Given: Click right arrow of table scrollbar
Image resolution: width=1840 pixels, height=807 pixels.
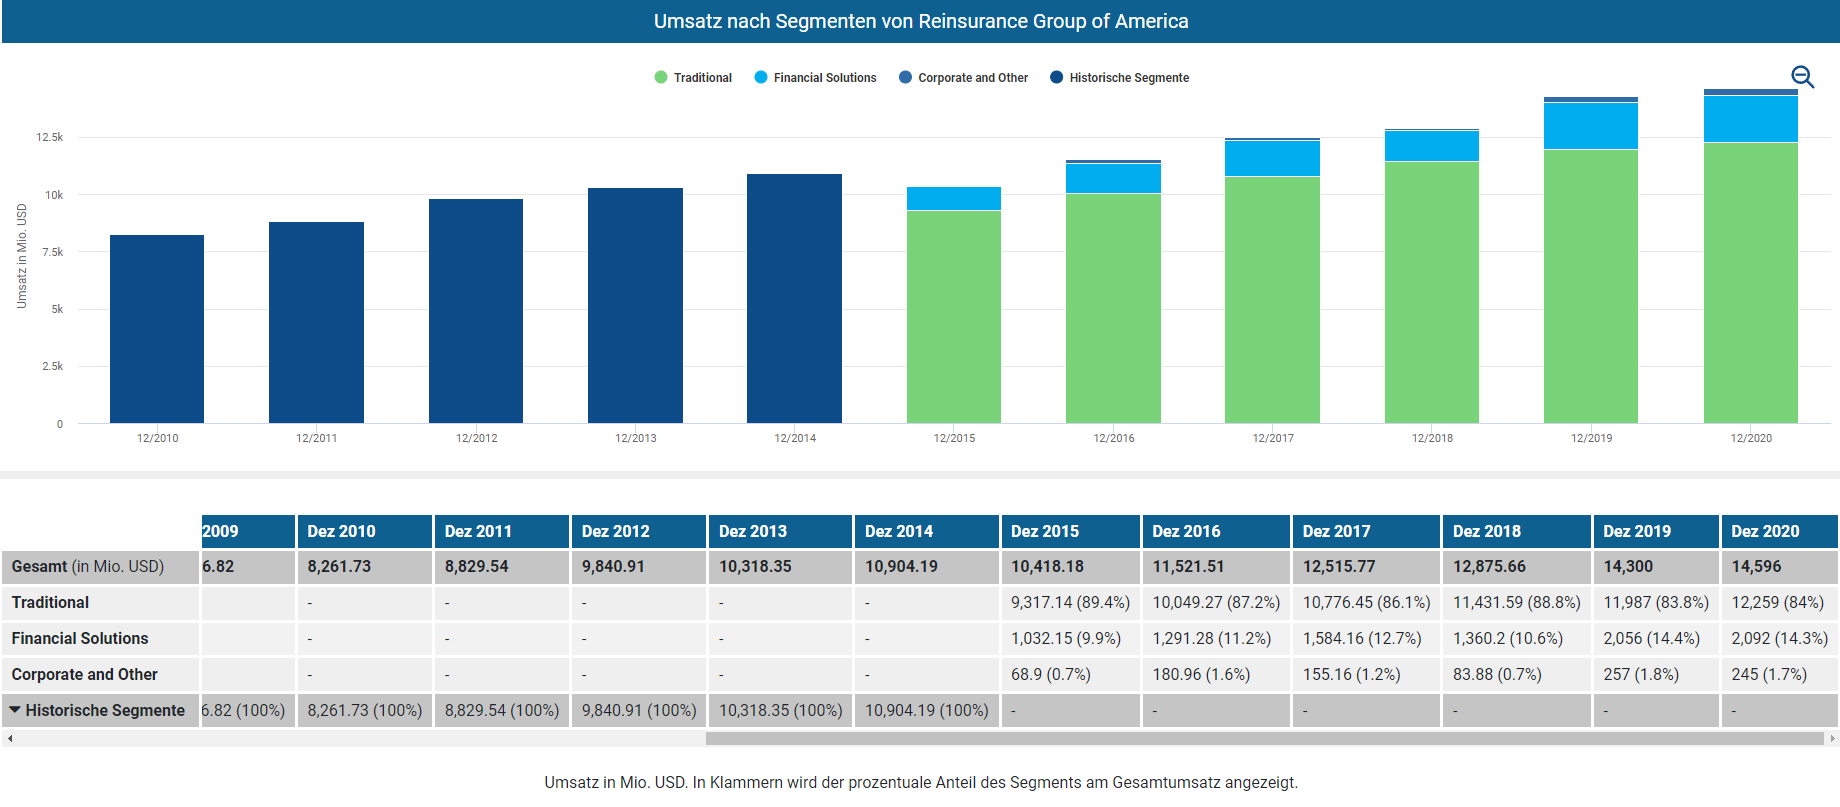Looking at the screenshot, I should [x=1831, y=739].
